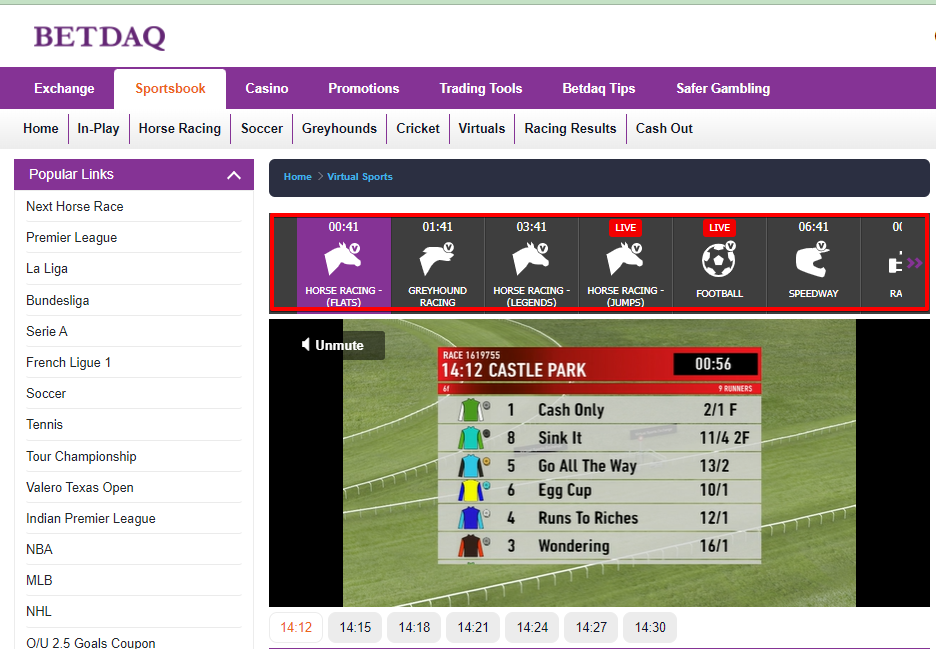
Task: Select the 14:12 race time
Action: [296, 628]
